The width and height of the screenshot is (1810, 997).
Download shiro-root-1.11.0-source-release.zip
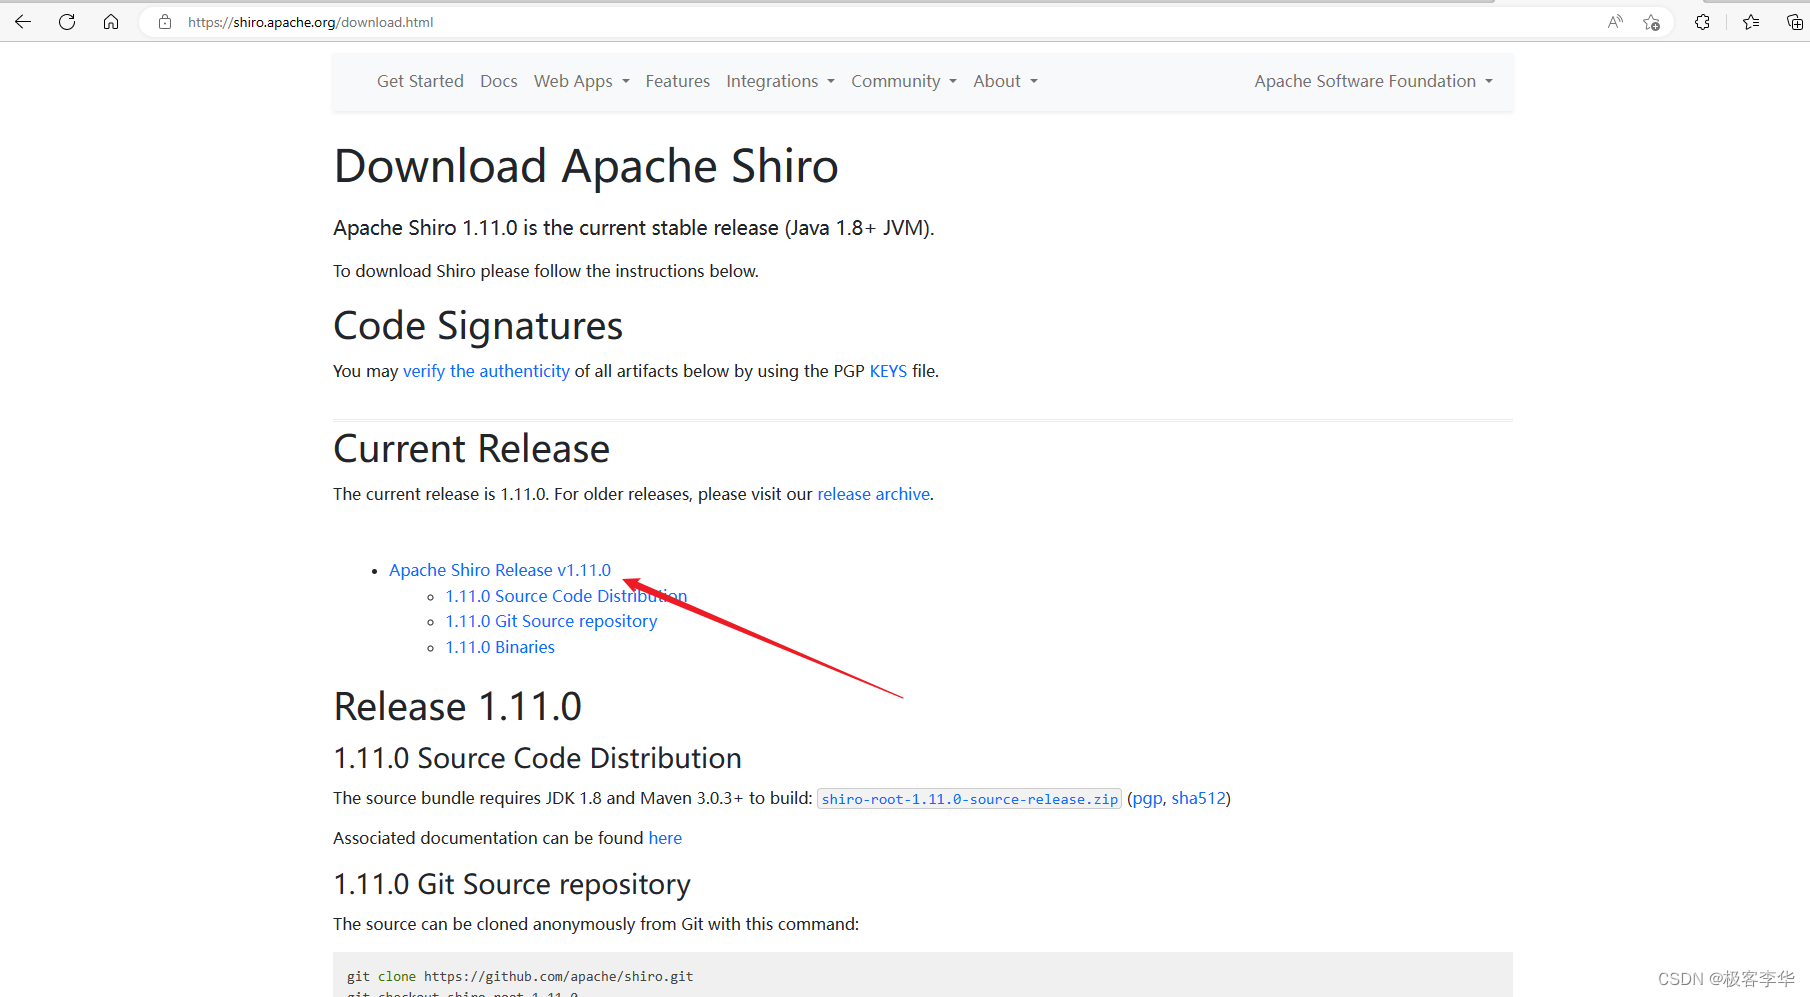pos(970,799)
